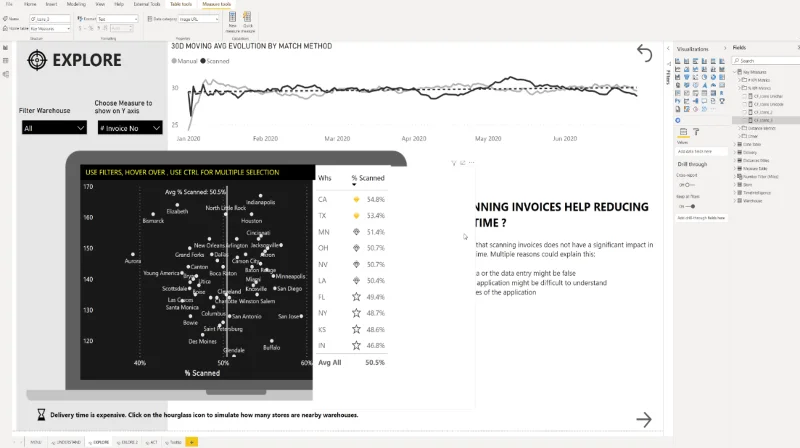Click the New measure button in ribbon
This screenshot has width=800, height=448.
click(232, 22)
